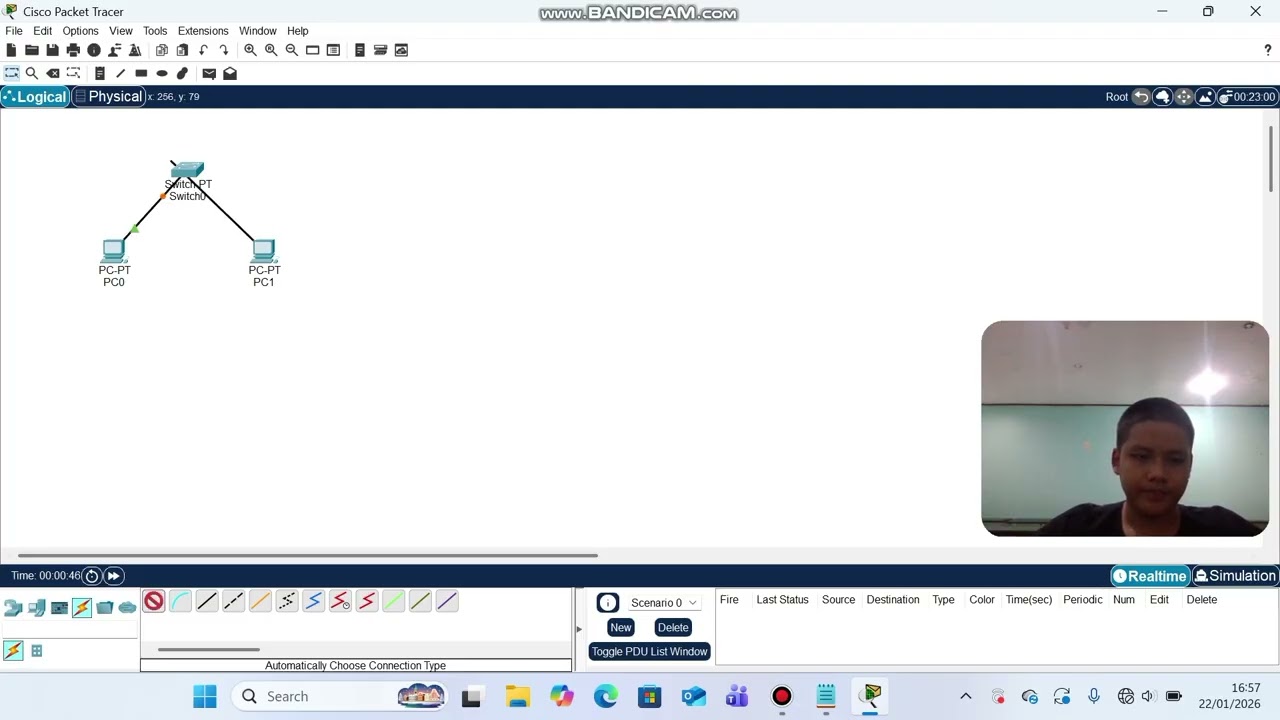
Task: Add a Simple PDU envelope
Action: click(209, 73)
